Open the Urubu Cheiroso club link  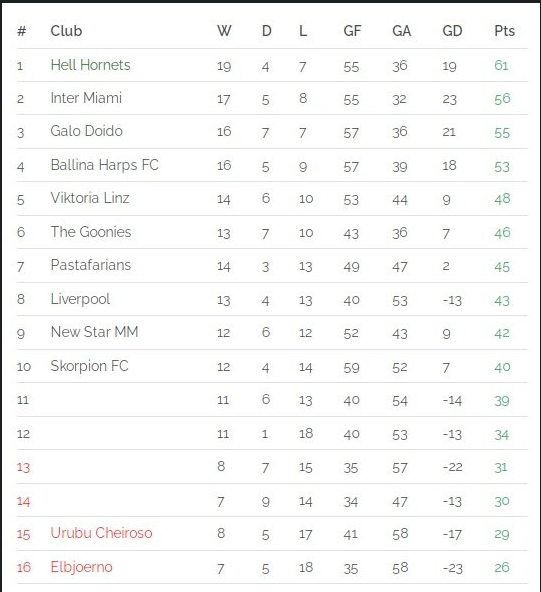(102, 533)
